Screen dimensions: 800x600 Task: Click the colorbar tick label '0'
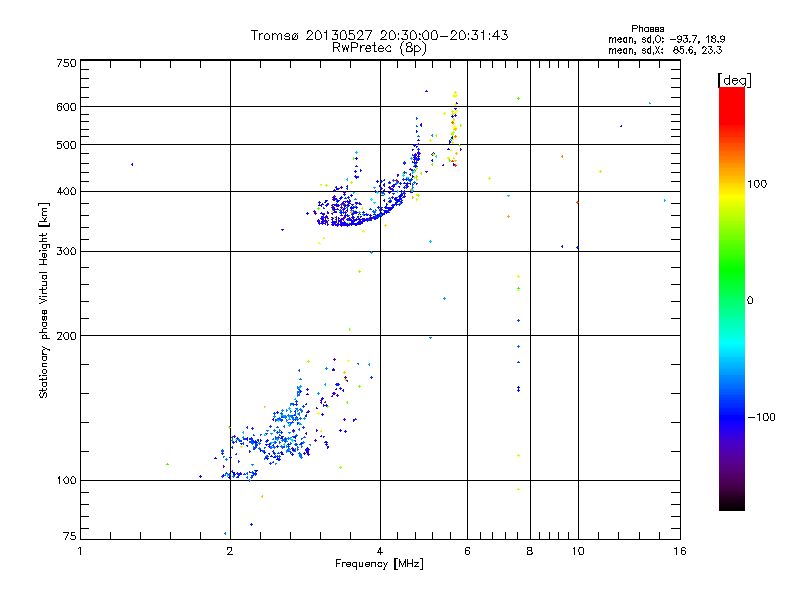750,301
